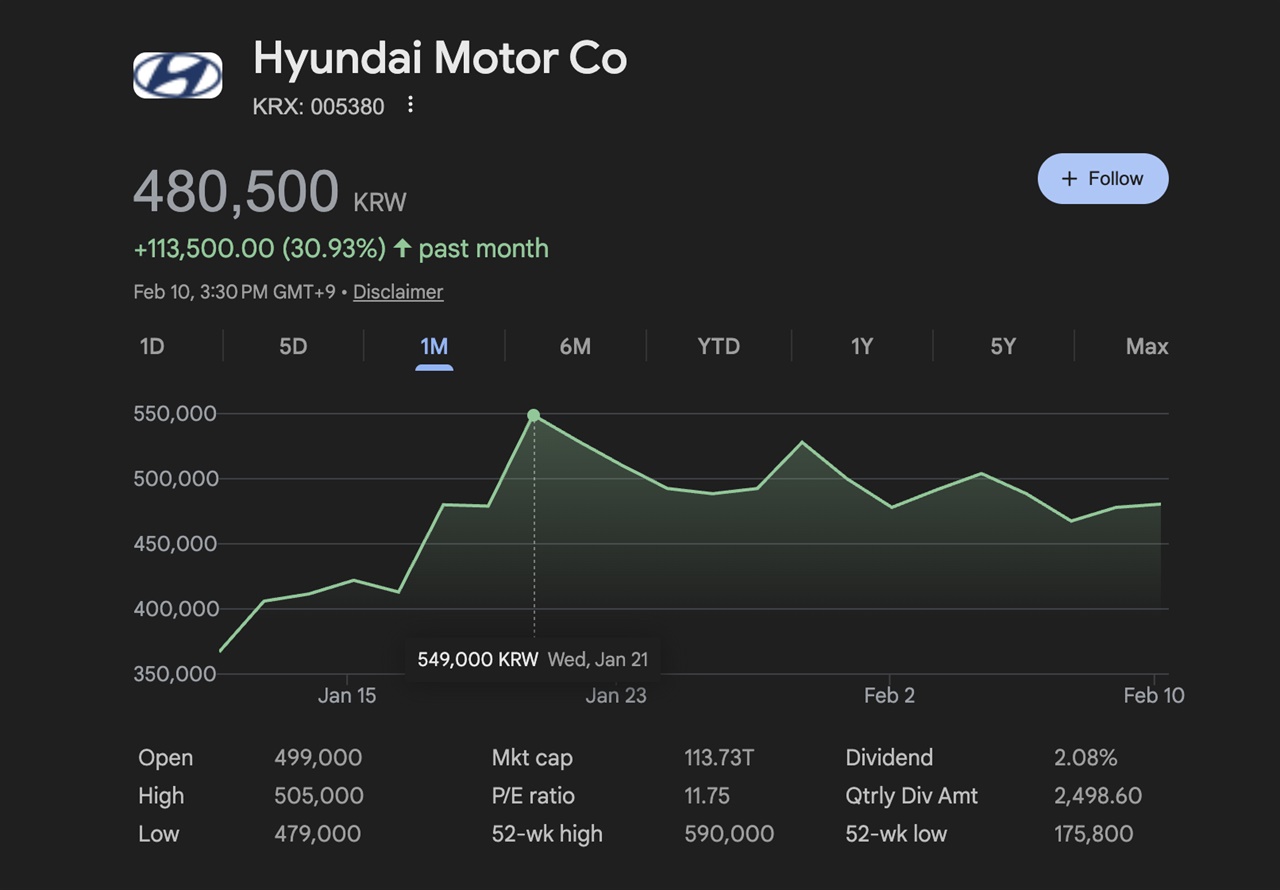This screenshot has width=1280, height=890.
Task: Open the three-dot more options menu
Action: (x=410, y=105)
